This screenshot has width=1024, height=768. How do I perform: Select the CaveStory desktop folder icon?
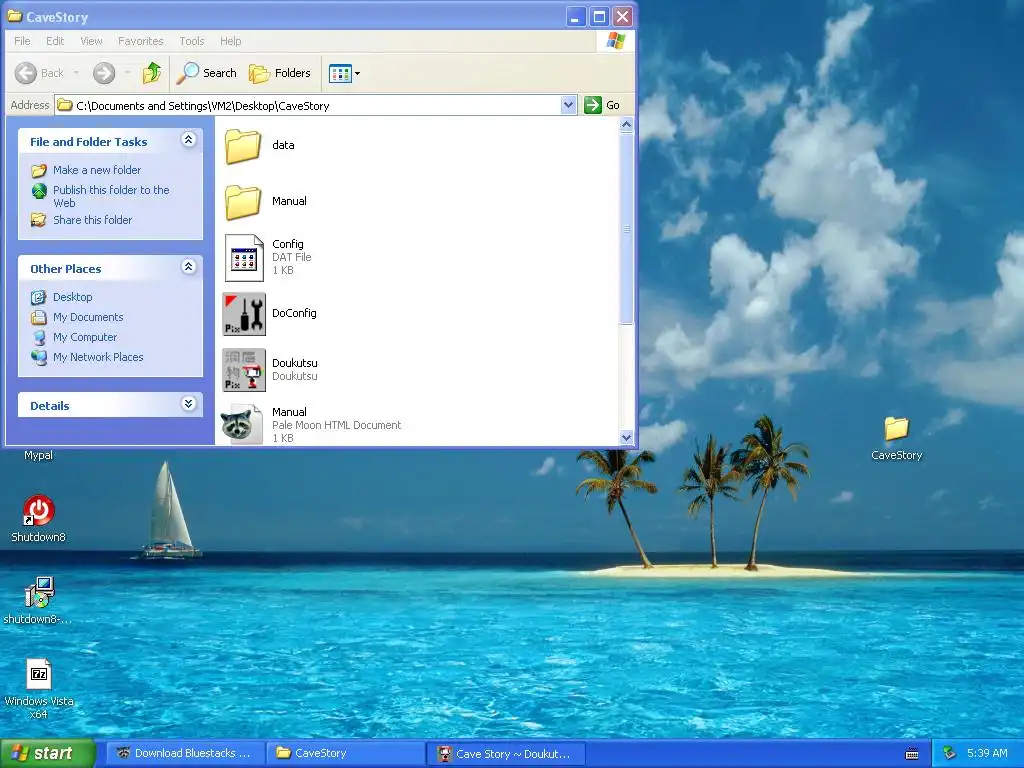[897, 429]
